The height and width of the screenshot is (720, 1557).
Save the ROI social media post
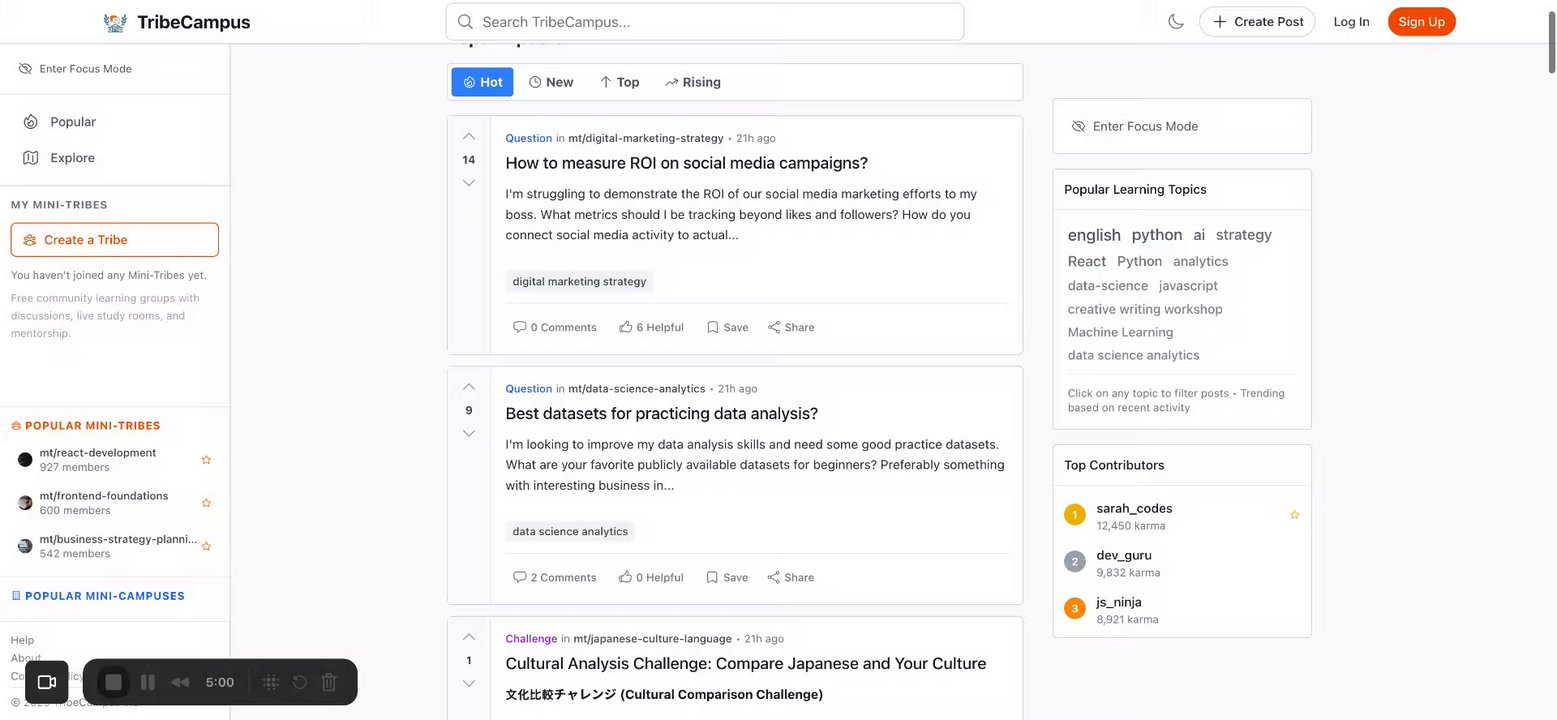[x=727, y=327]
